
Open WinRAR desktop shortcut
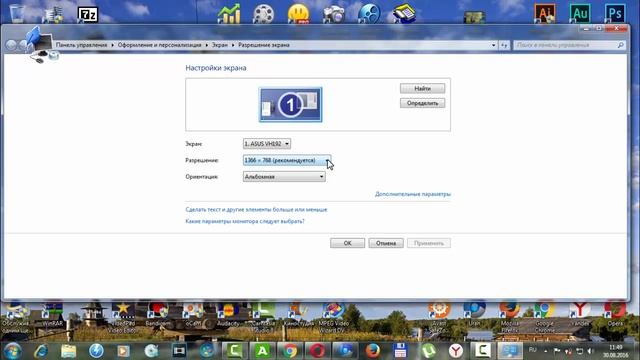pyautogui.click(x=53, y=314)
